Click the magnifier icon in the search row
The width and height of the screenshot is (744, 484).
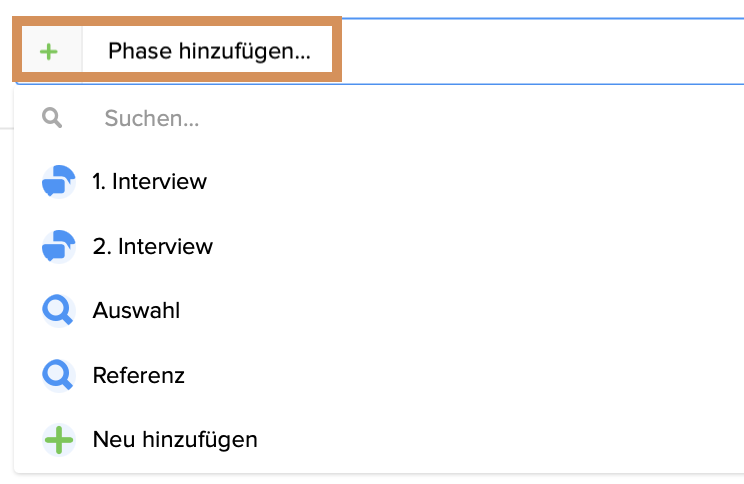pos(53,118)
